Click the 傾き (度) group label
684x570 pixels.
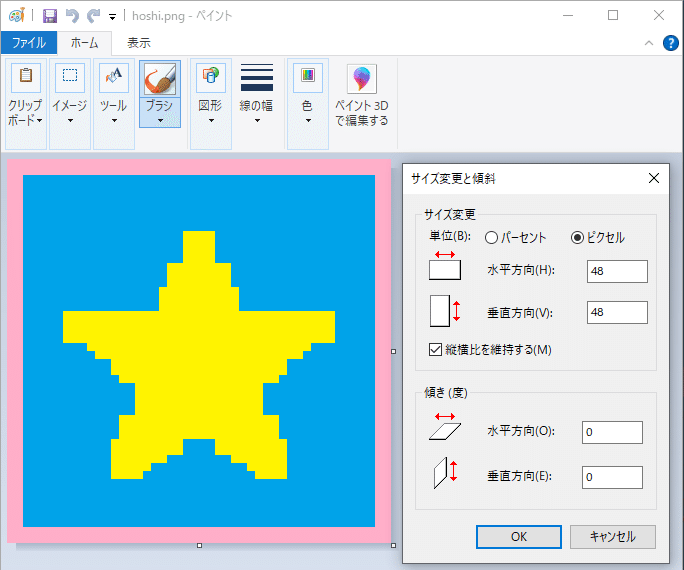point(446,393)
